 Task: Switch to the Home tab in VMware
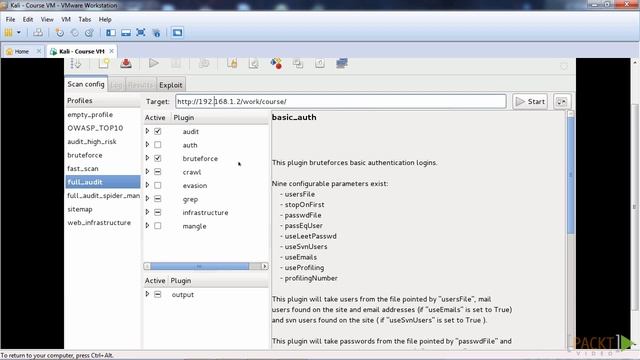[x=21, y=51]
